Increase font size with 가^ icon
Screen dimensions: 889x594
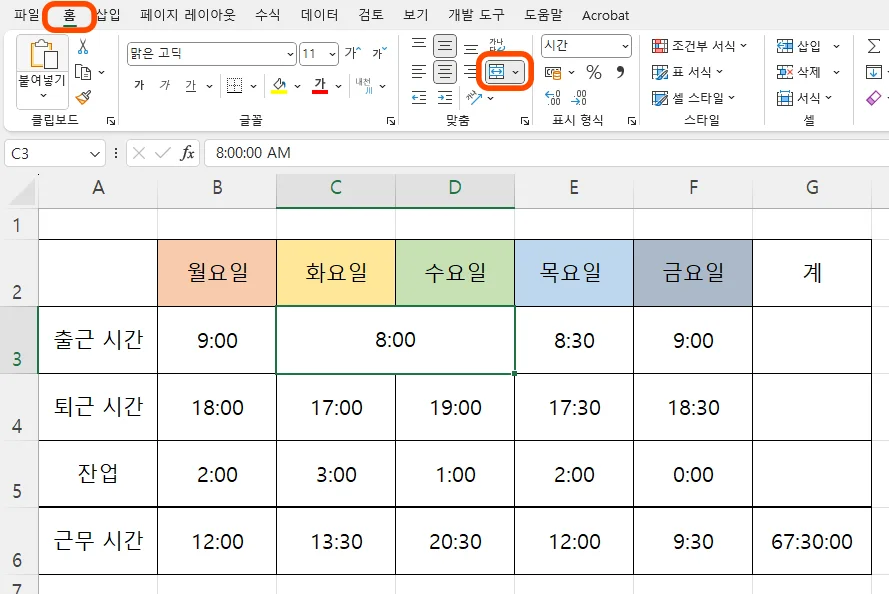(x=353, y=53)
